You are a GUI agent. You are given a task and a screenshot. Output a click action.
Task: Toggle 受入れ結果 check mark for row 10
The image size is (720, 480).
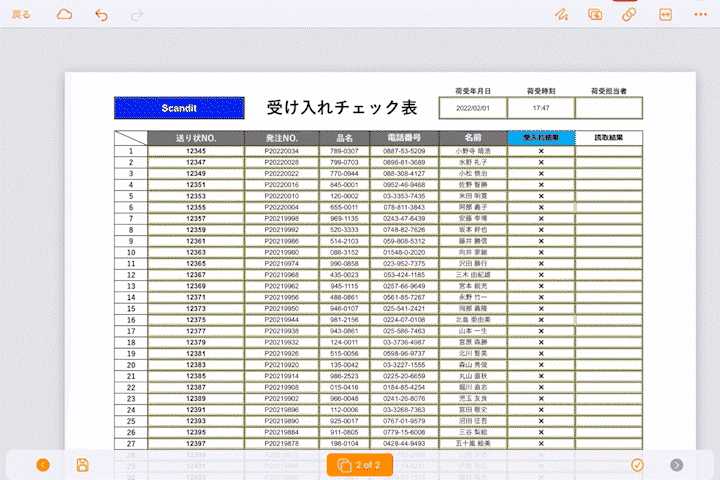tap(541, 252)
